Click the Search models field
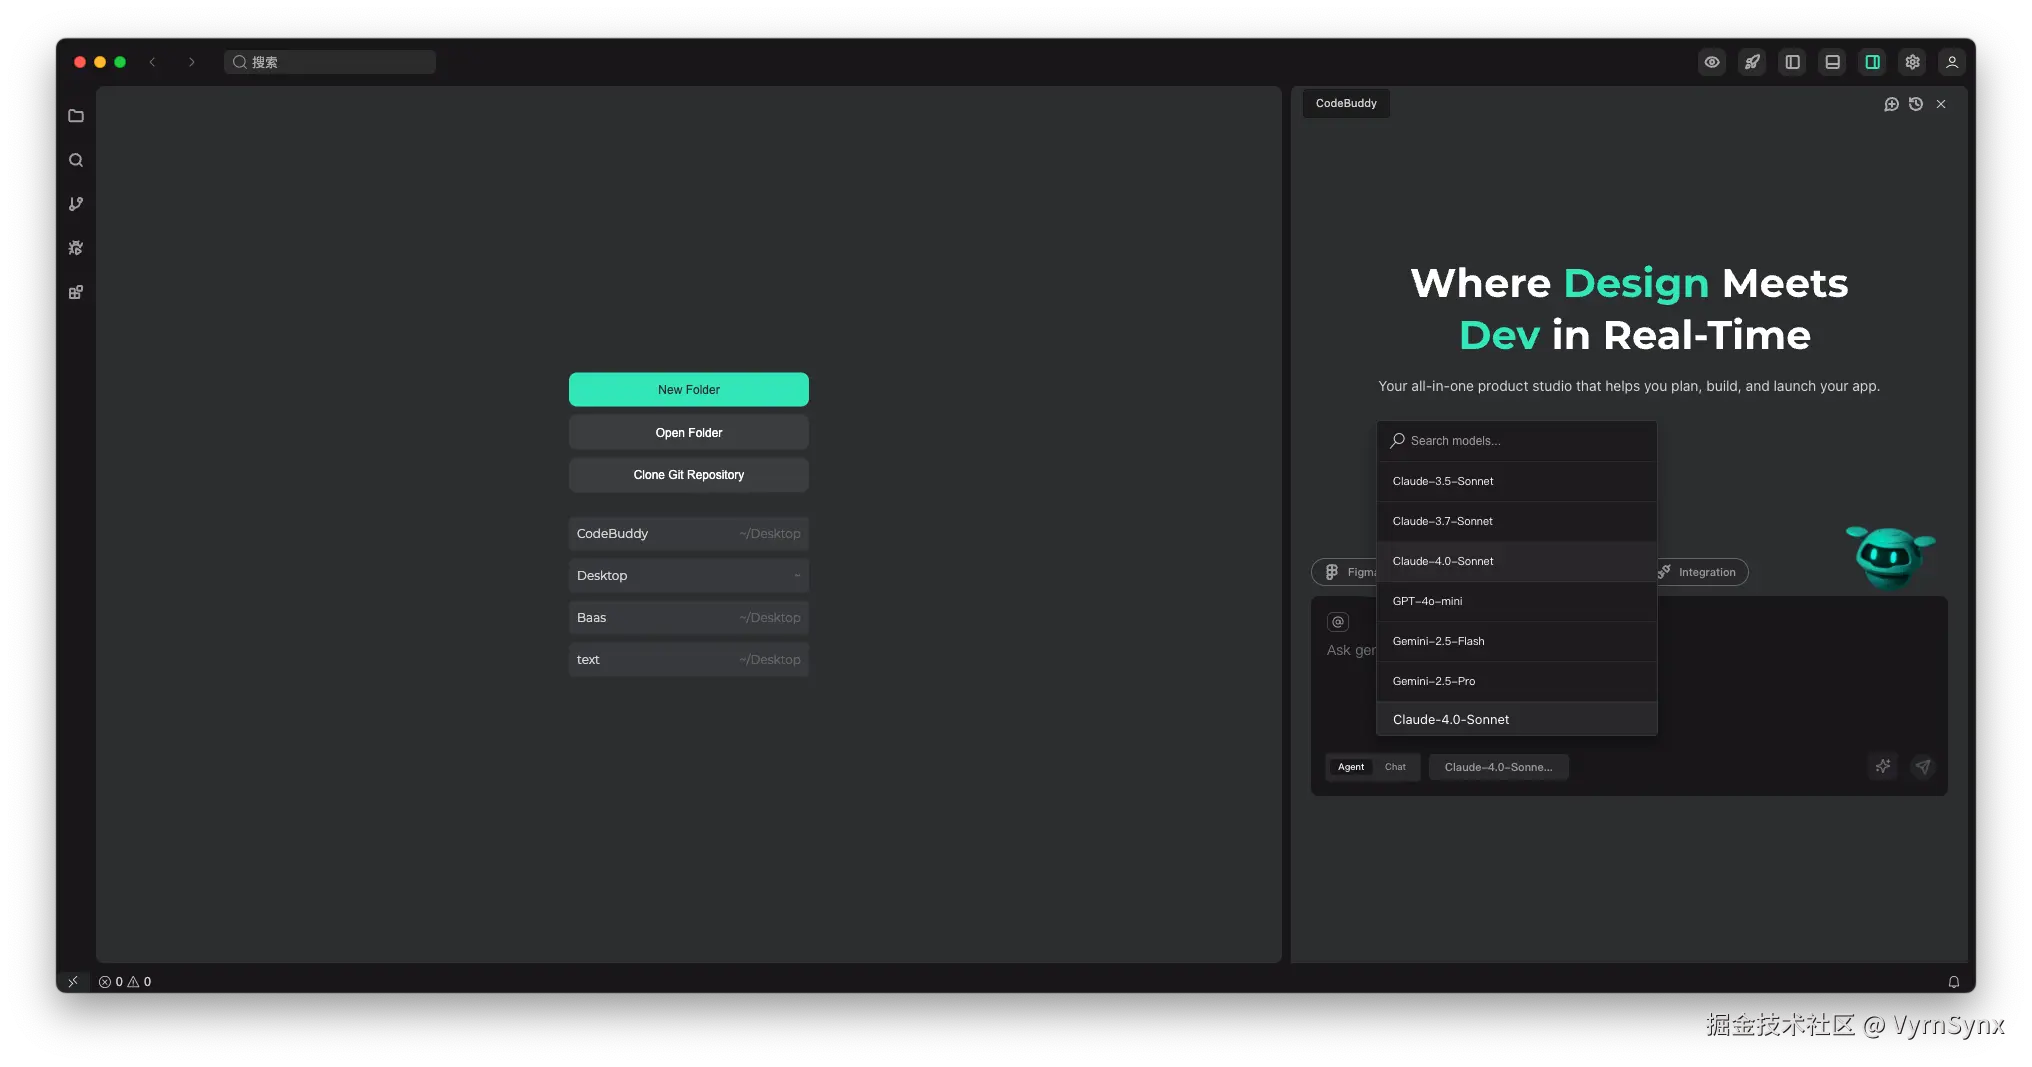The width and height of the screenshot is (2032, 1067). [1517, 441]
